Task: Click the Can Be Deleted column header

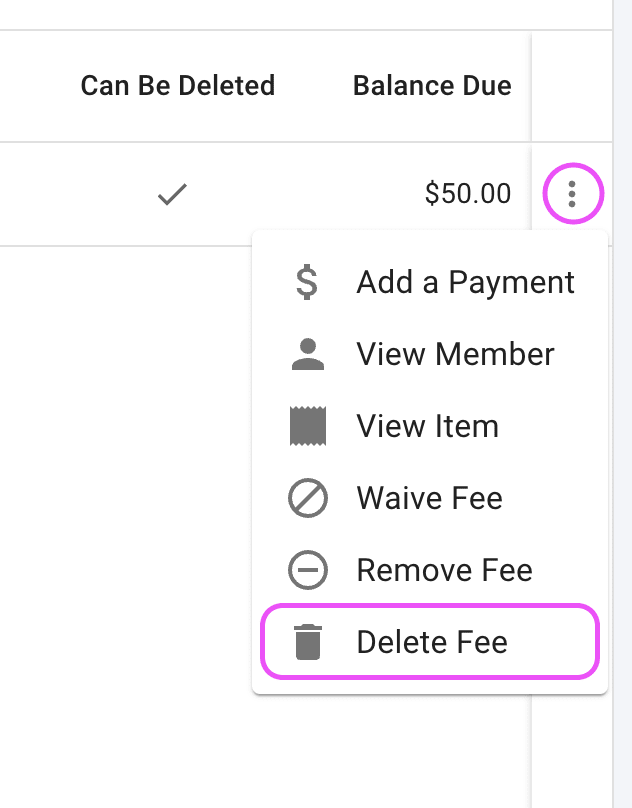Action: click(x=177, y=86)
